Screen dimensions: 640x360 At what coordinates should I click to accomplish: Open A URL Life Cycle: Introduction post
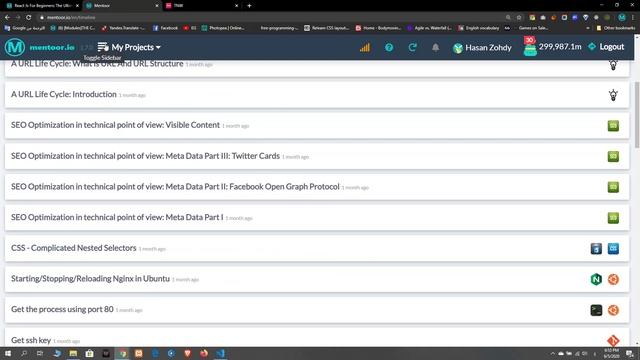pos(64,94)
